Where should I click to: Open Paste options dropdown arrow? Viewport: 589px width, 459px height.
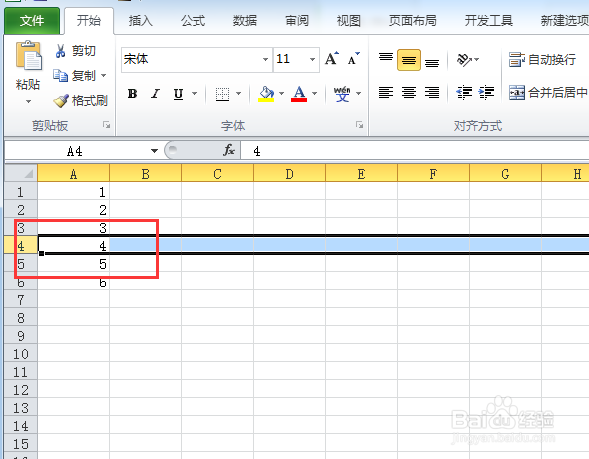pyautogui.click(x=28, y=101)
